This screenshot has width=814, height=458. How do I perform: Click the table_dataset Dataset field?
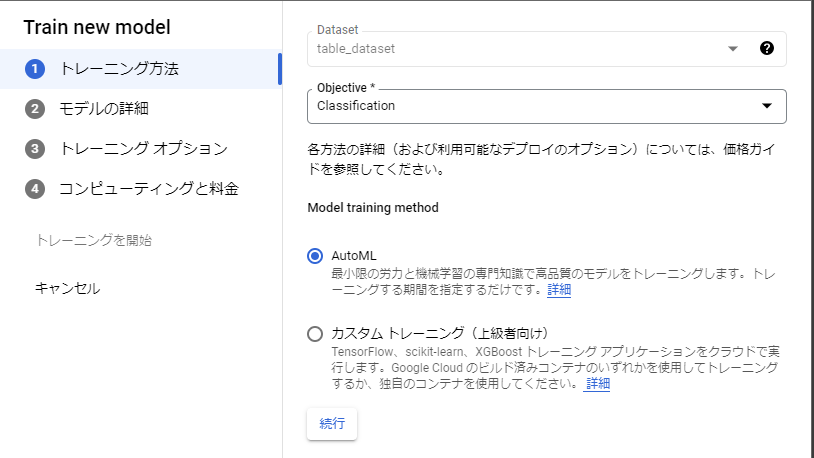click(520, 48)
